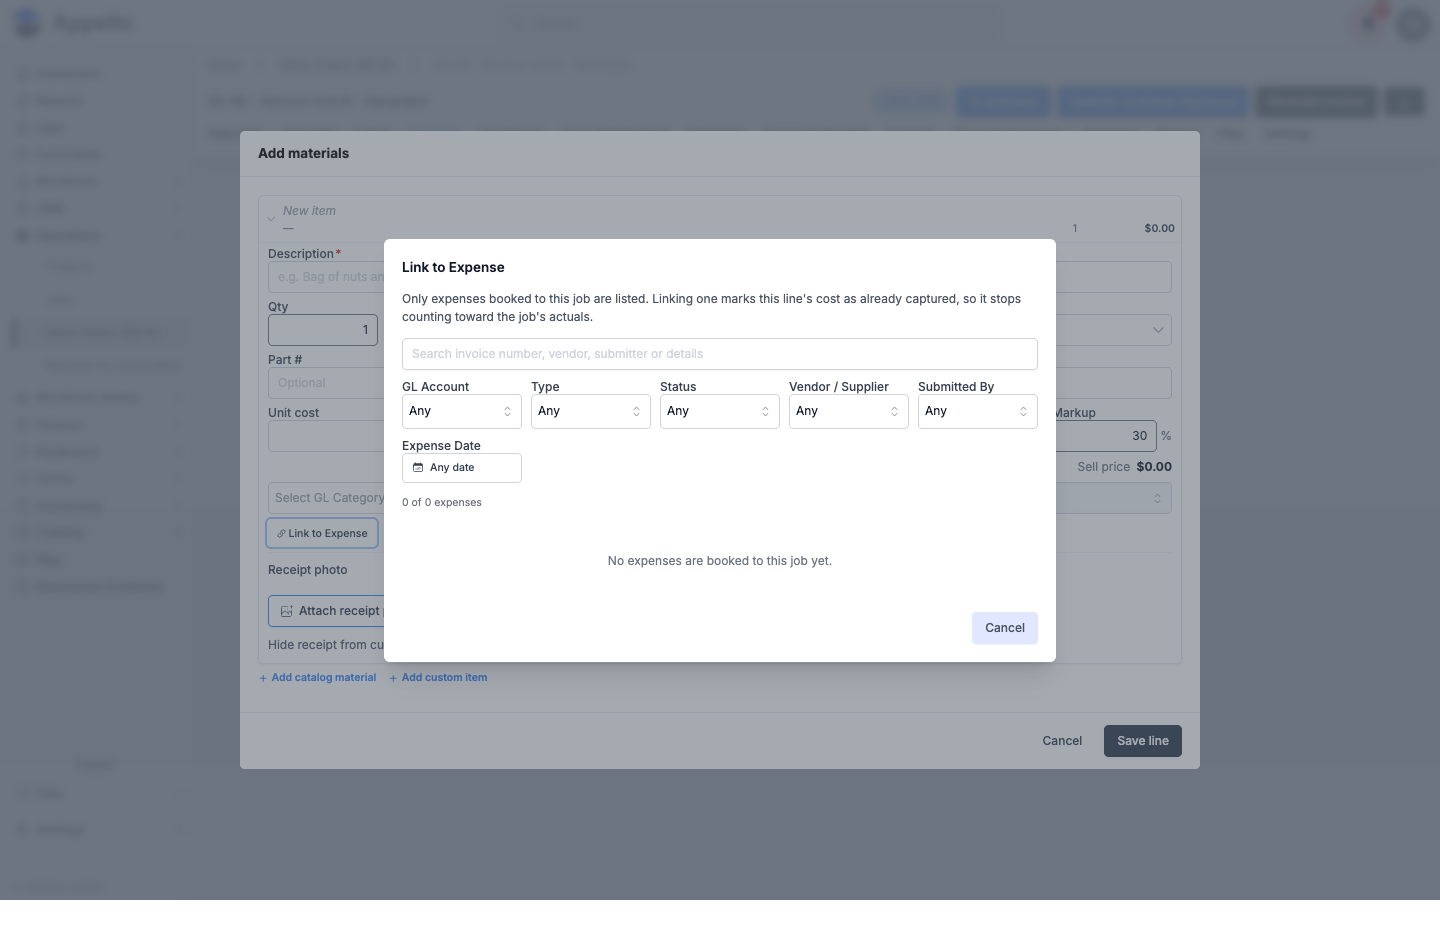Click the Qty field in Add materials

click(x=323, y=330)
